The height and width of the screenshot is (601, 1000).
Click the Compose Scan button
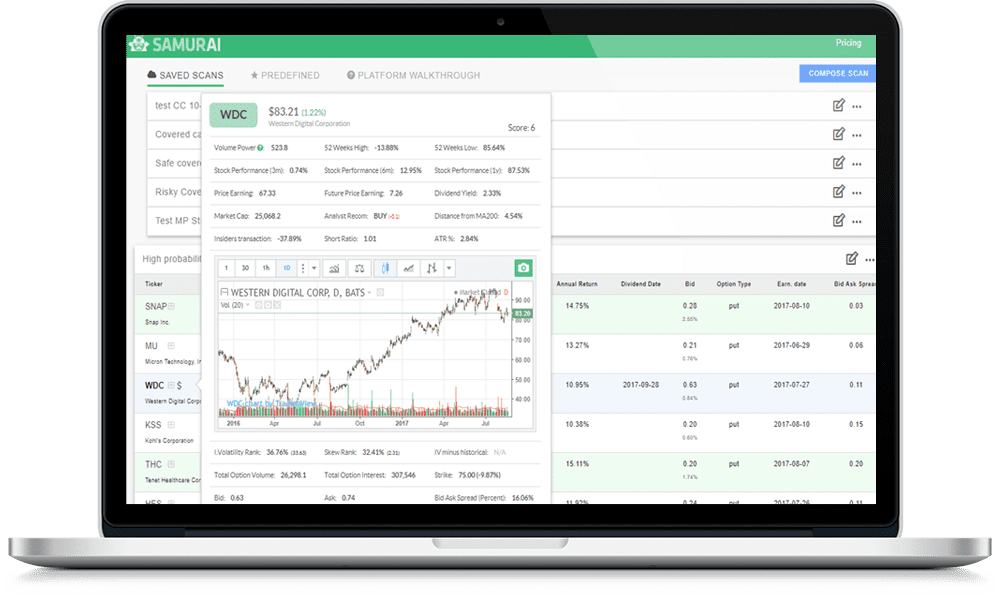(837, 73)
